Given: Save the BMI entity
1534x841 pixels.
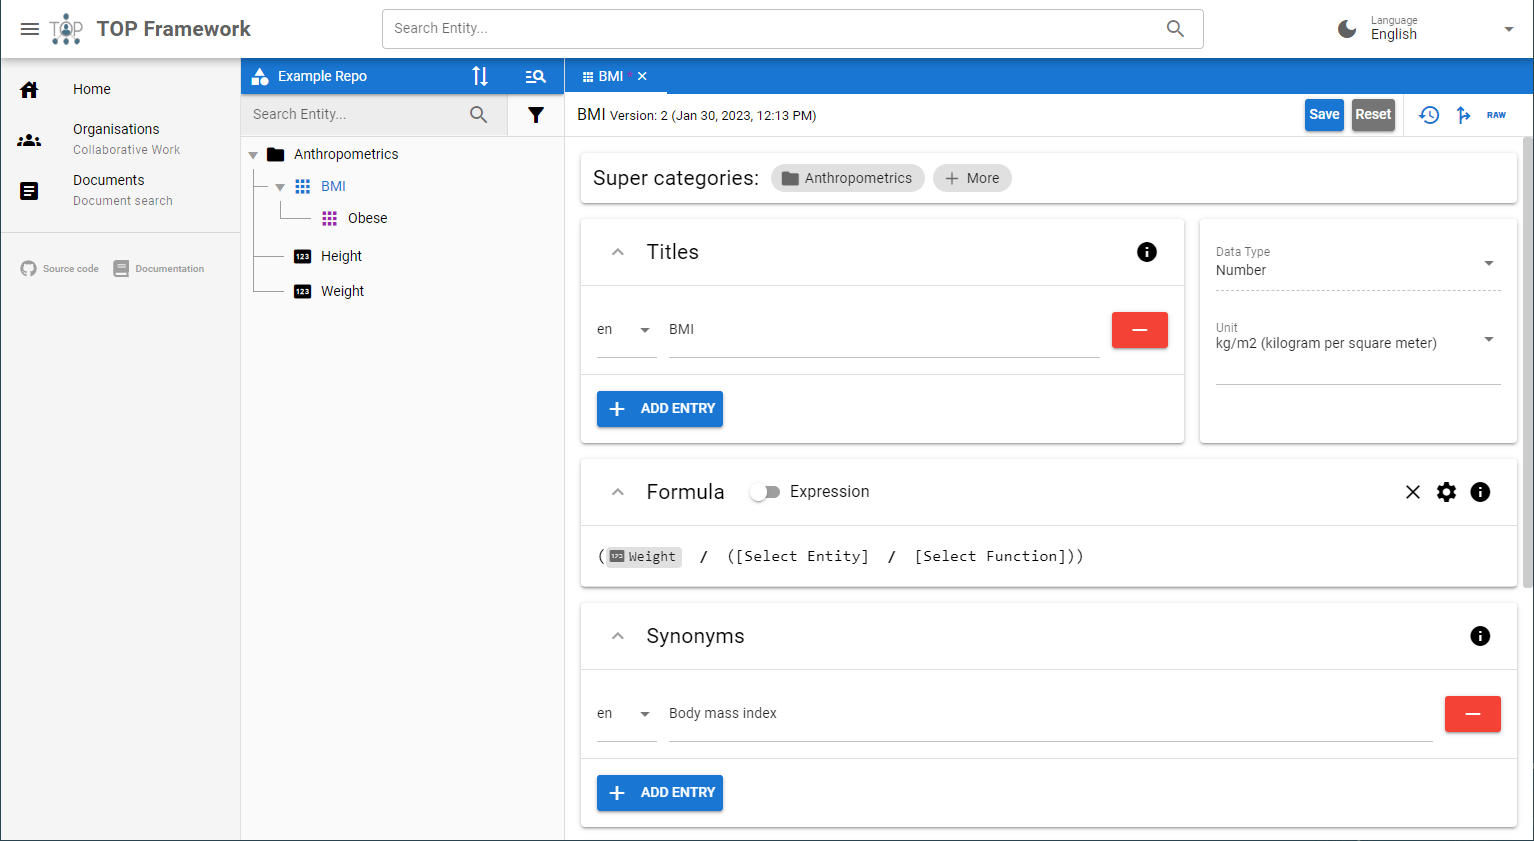Looking at the screenshot, I should 1324,114.
